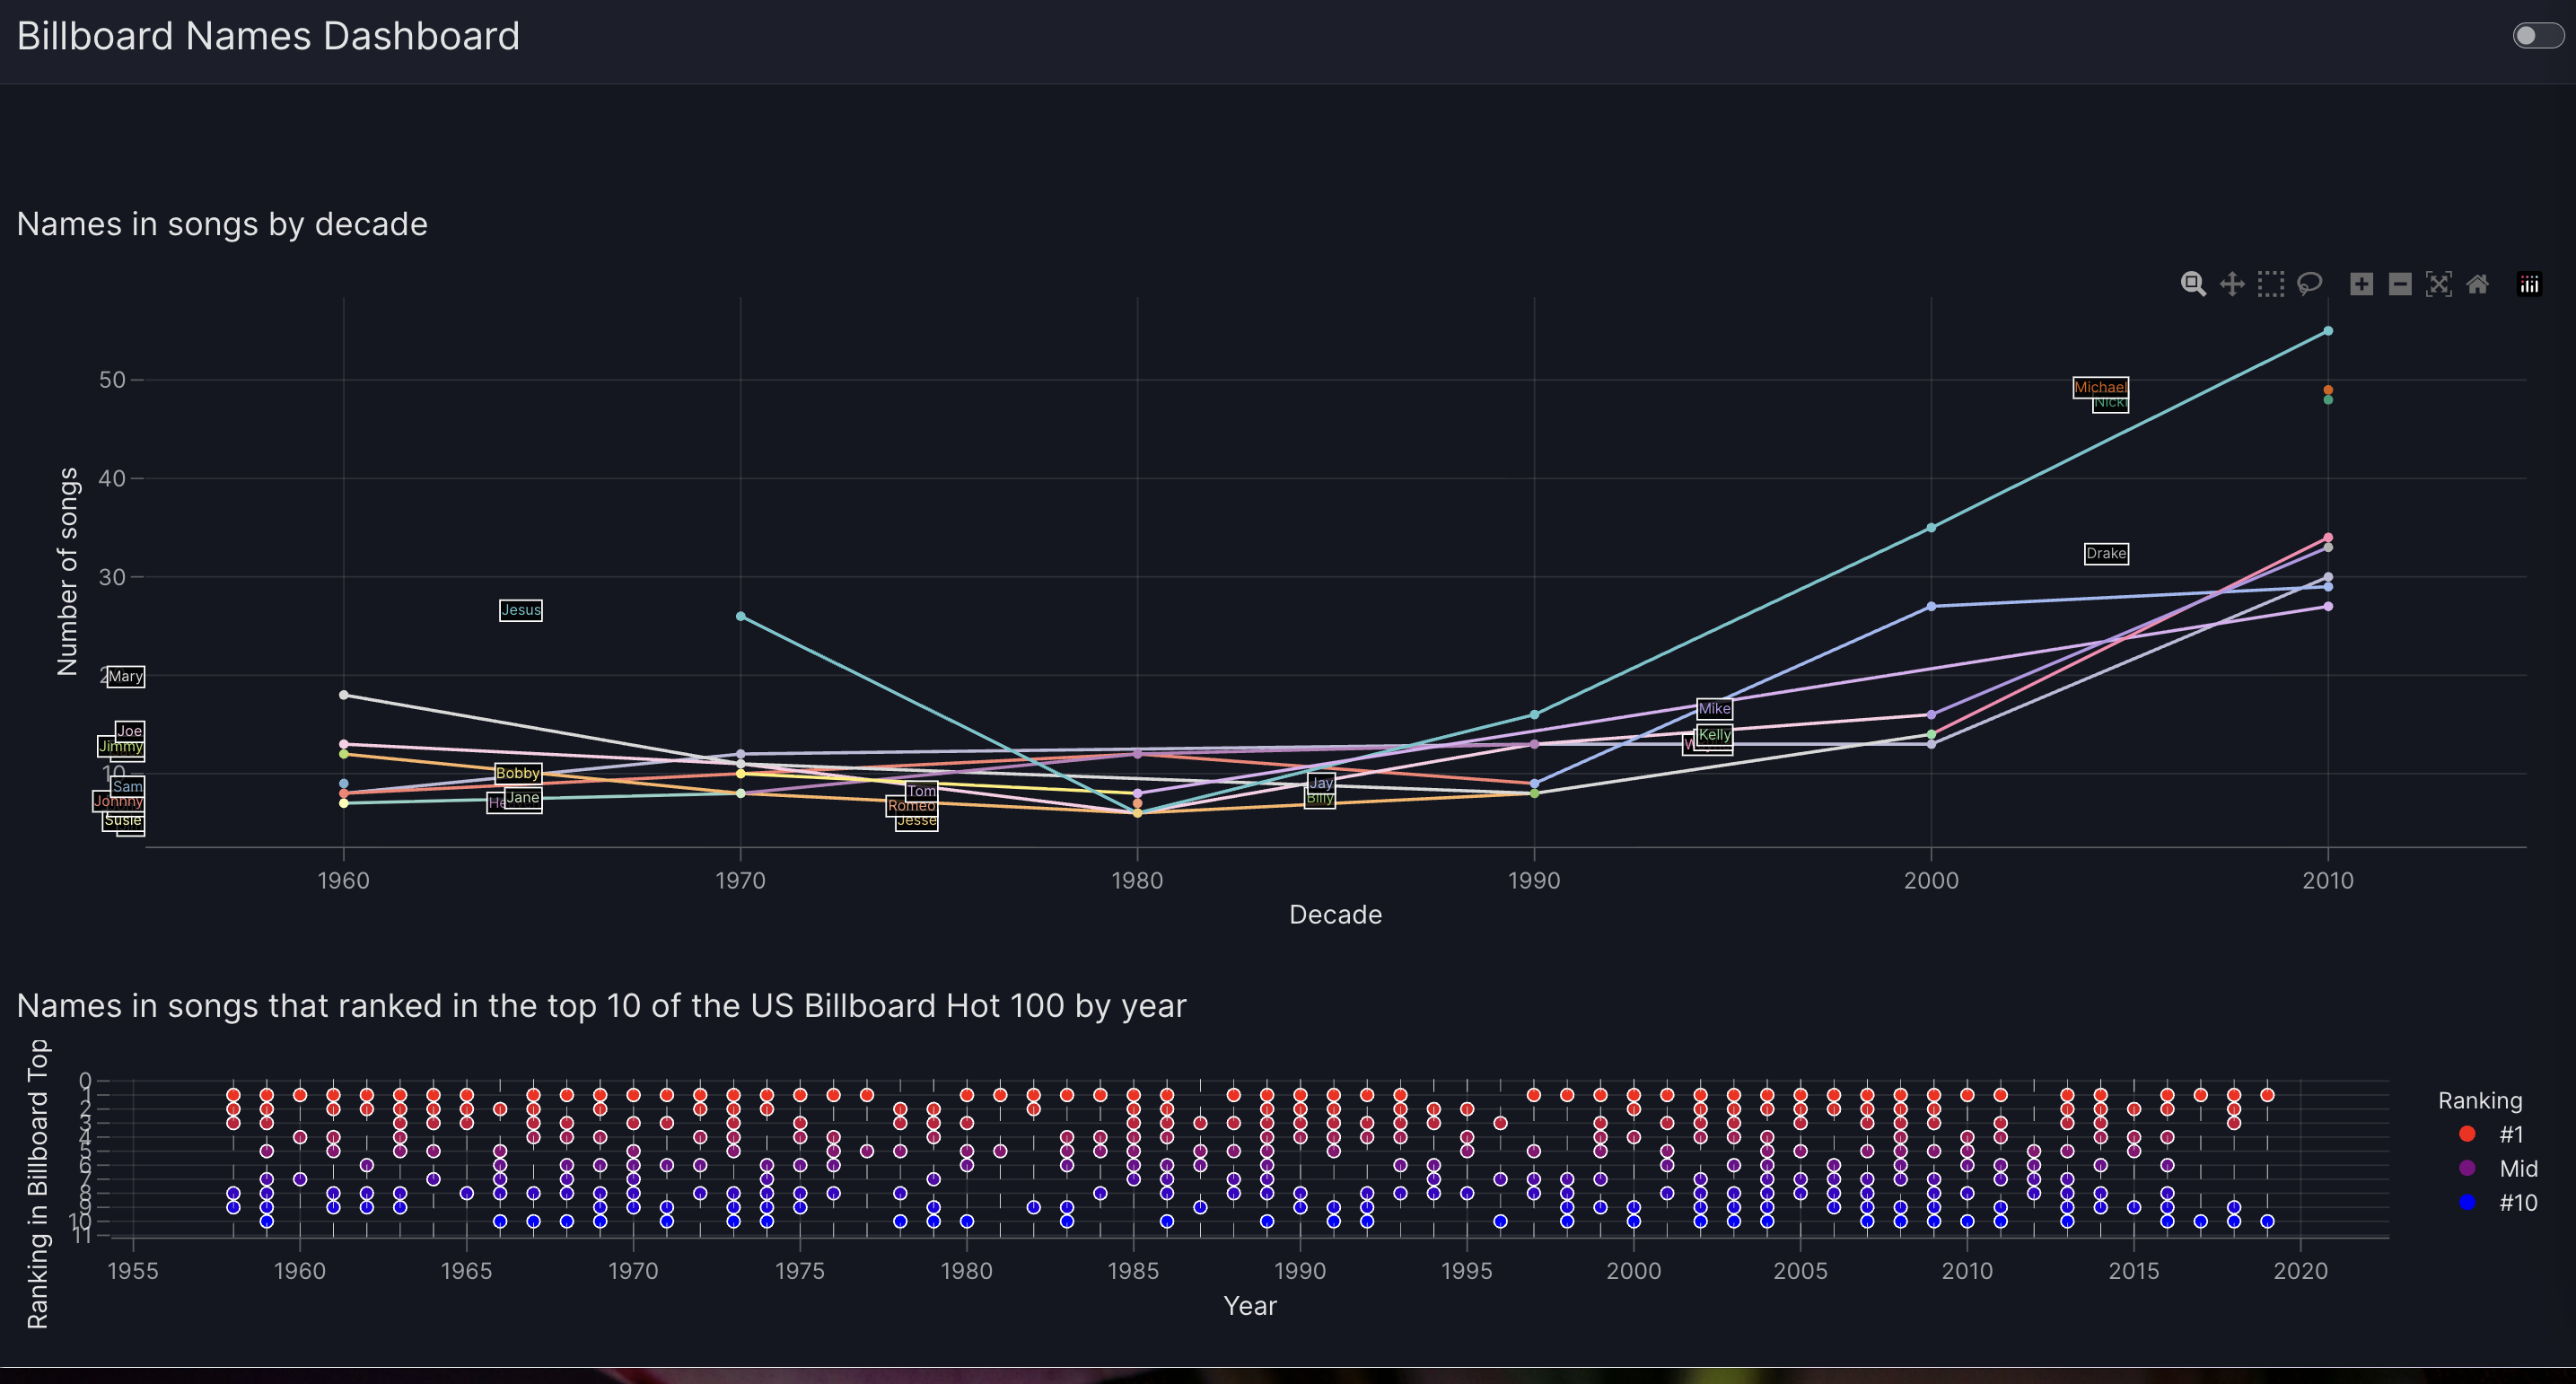Select the Zoom tool in chart modebar
Screen dimensions: 2576x1384
[2193, 284]
